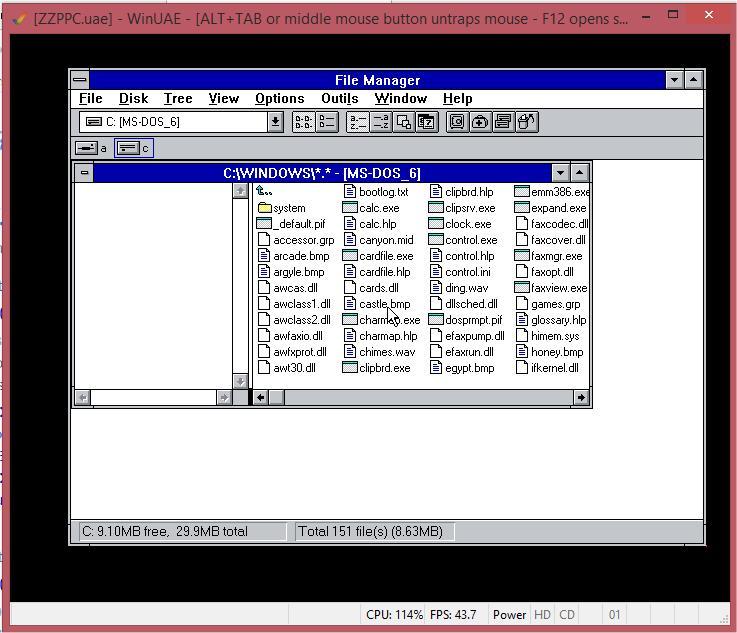This screenshot has width=737, height=633.
Task: Select chimes.wav
Action: point(379,352)
